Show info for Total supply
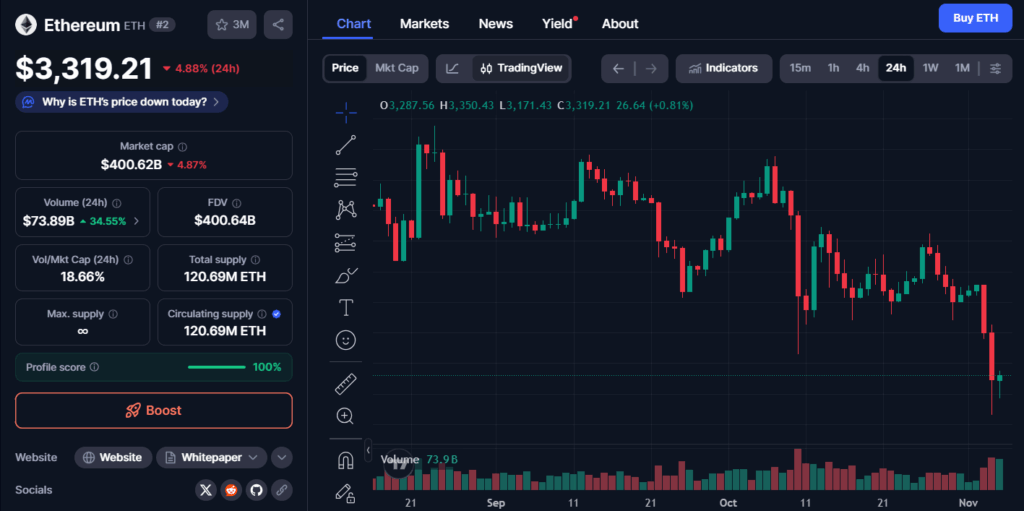 click(x=255, y=259)
